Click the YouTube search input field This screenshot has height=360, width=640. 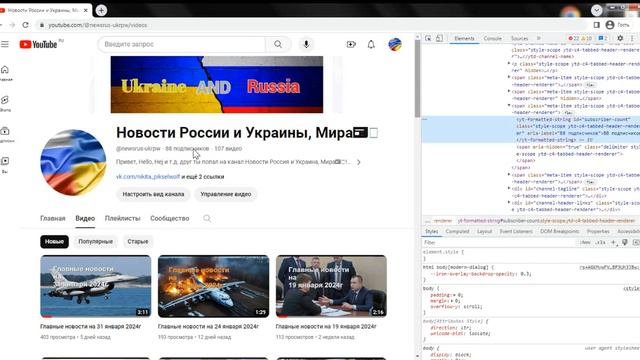click(182, 44)
